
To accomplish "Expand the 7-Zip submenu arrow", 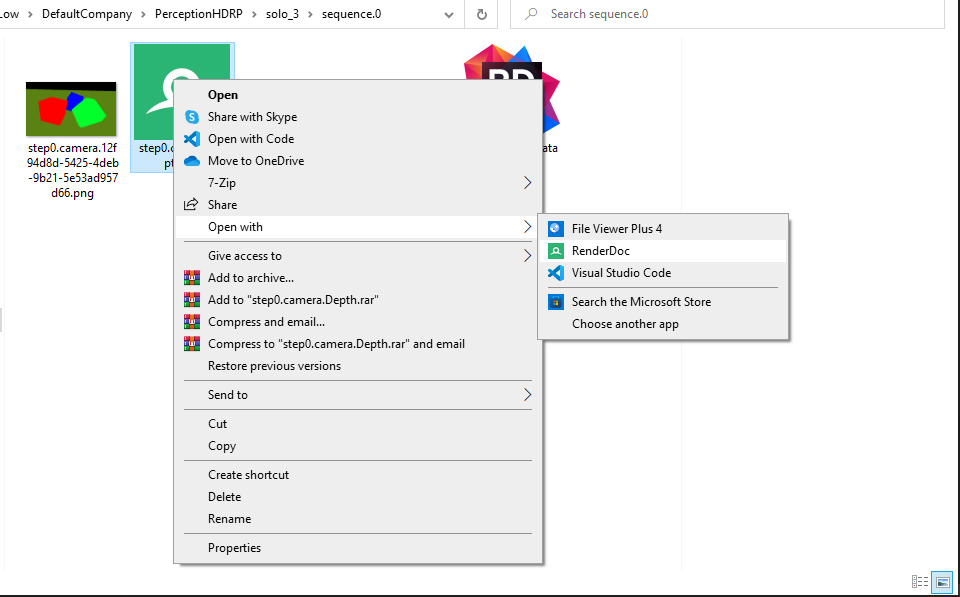I will click(x=527, y=183).
